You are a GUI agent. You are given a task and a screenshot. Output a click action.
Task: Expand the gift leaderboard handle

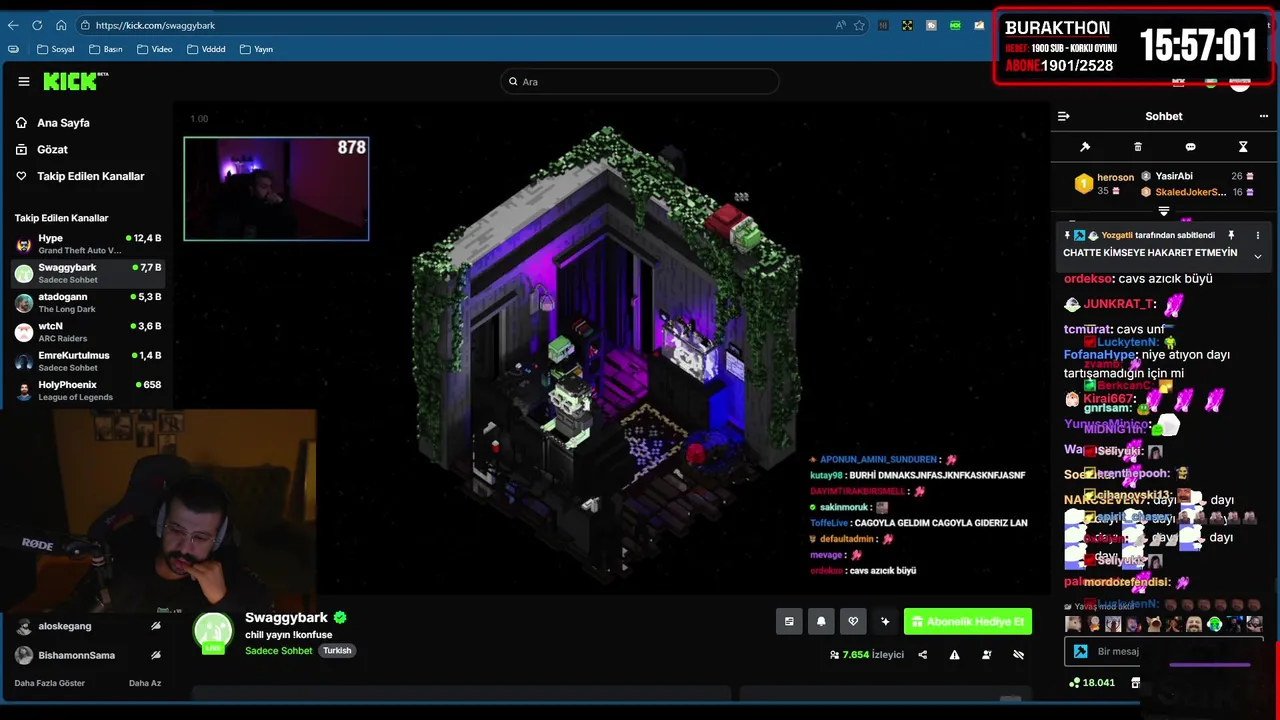pos(1164,211)
